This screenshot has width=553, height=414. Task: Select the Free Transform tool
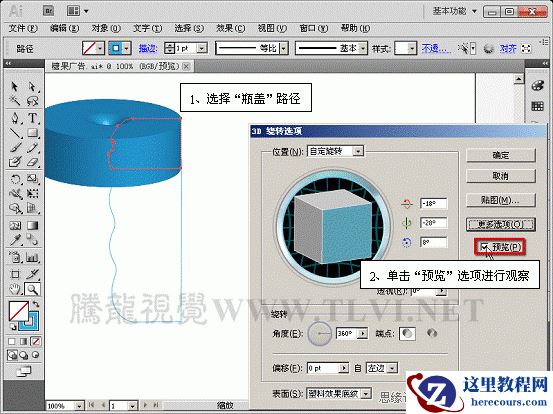[x=32, y=194]
